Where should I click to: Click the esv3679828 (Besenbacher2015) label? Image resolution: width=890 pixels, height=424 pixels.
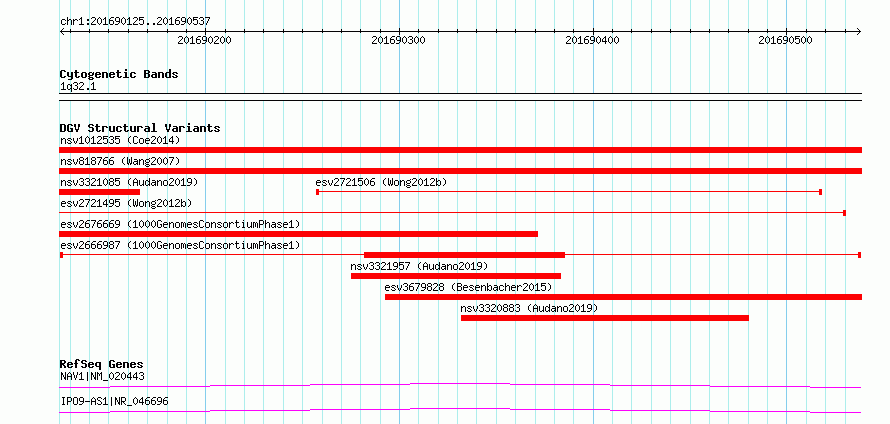[468, 287]
